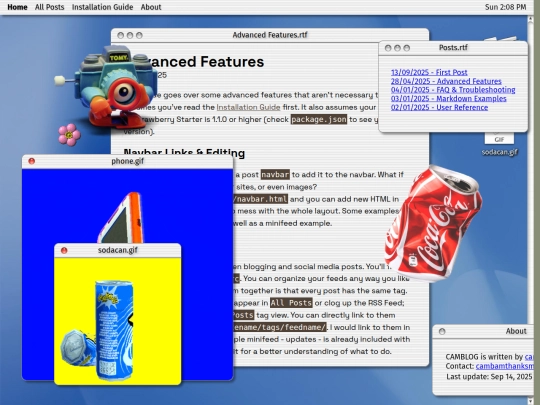This screenshot has width=540, height=405.
Task: Click the 'package.json' code snippet
Action: point(319,119)
